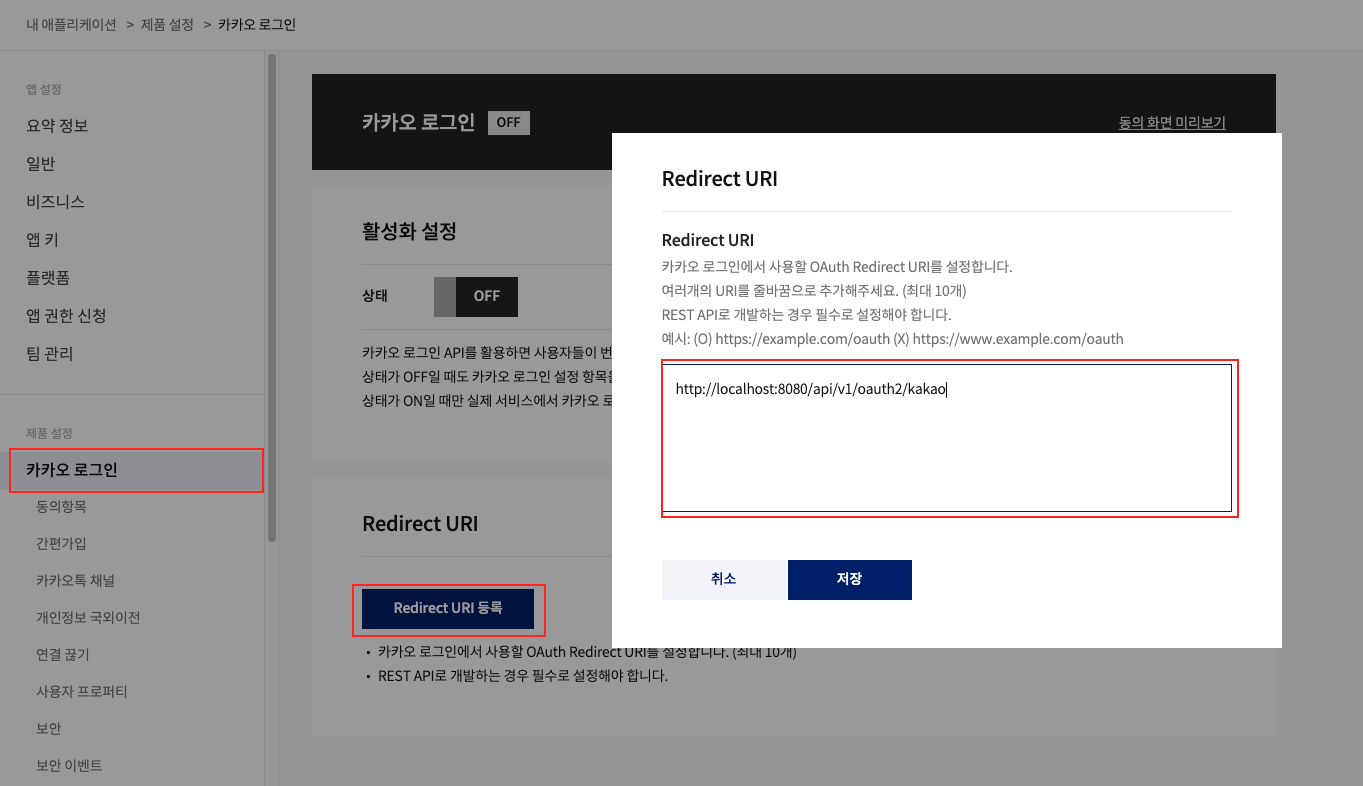1363x786 pixels.
Task: Open 비즈니스 in sidebar
Action: 55,202
